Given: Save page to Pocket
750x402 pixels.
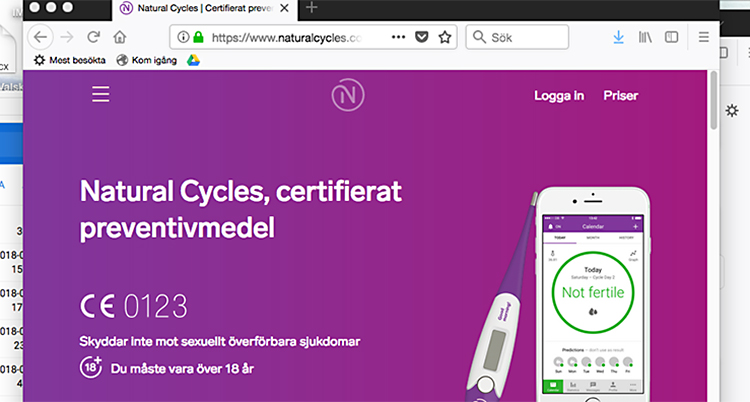Looking at the screenshot, I should click(x=421, y=37).
